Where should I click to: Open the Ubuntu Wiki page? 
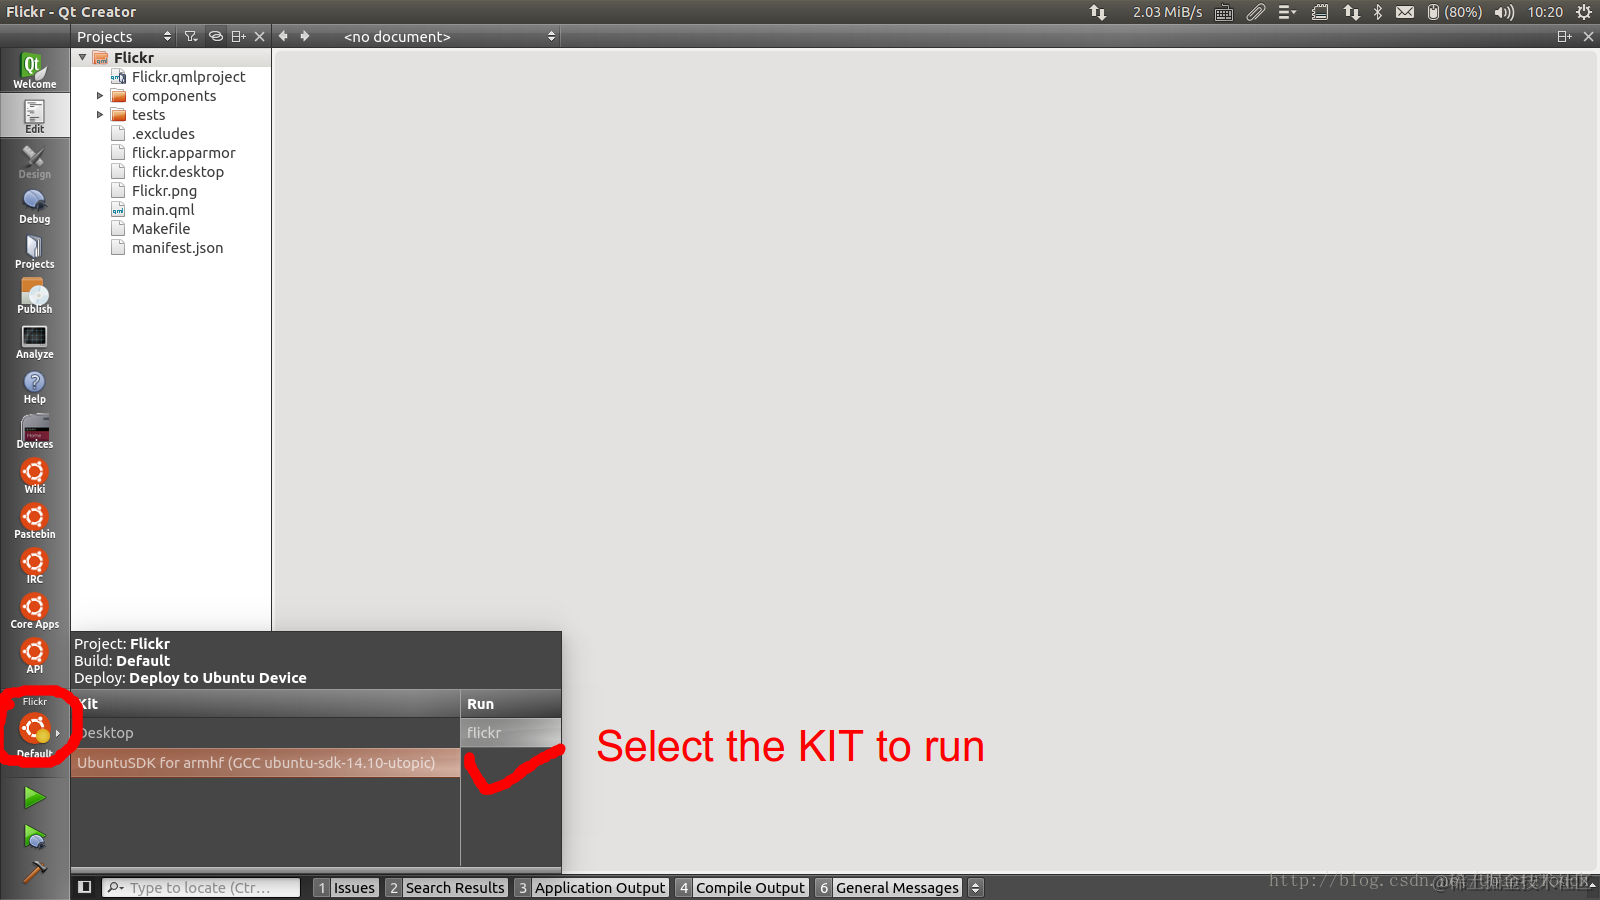point(34,476)
